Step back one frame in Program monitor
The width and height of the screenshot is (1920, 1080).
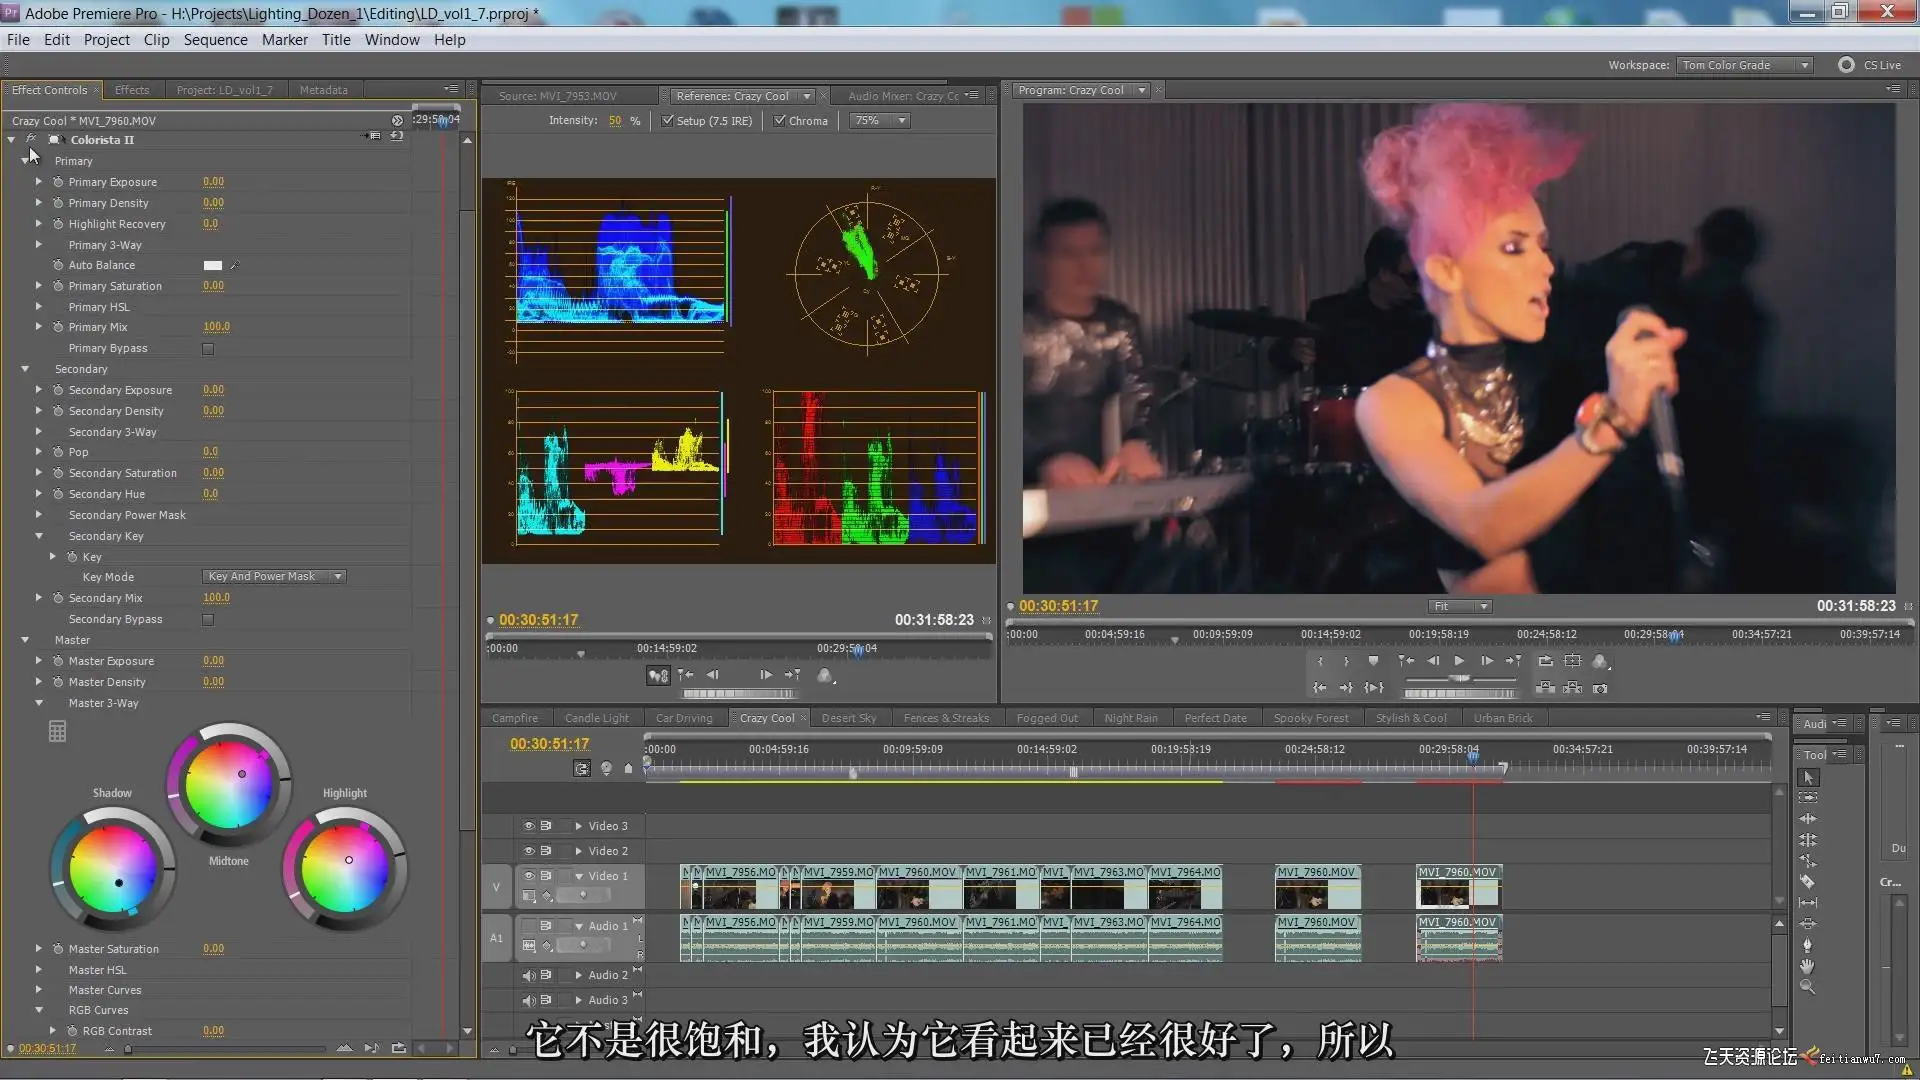[1433, 661]
